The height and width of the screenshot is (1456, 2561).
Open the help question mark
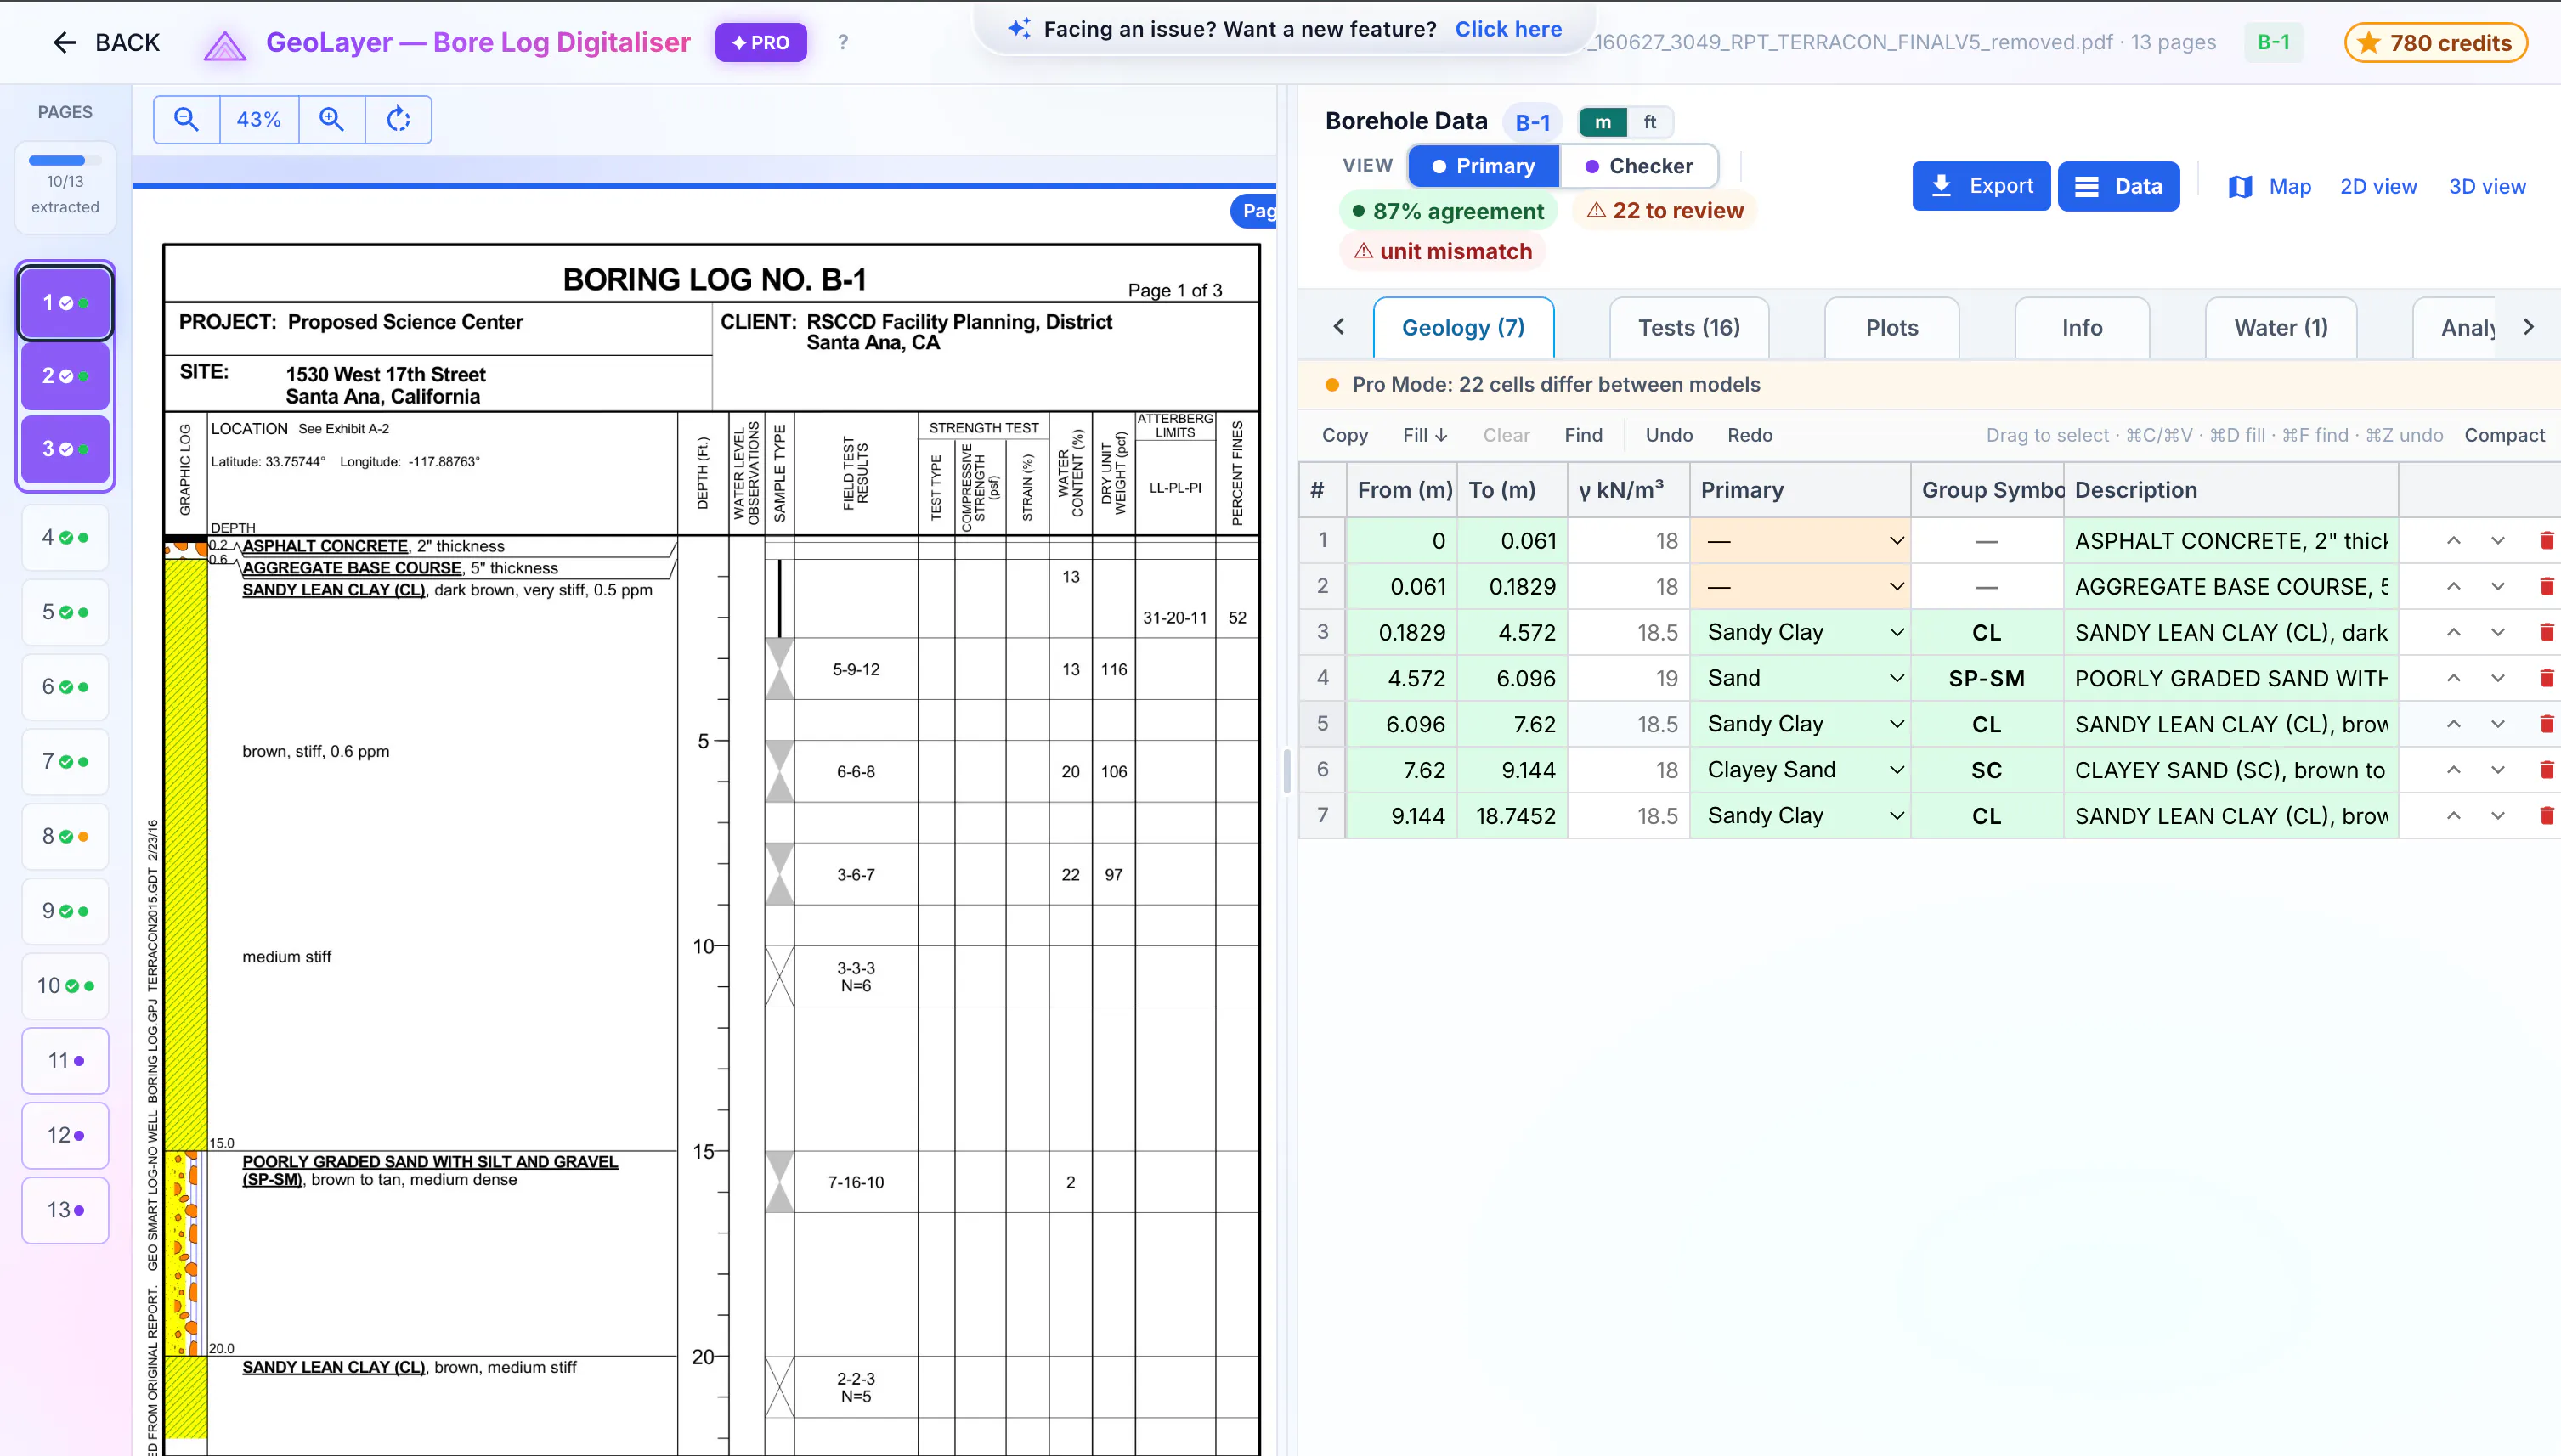pos(843,42)
